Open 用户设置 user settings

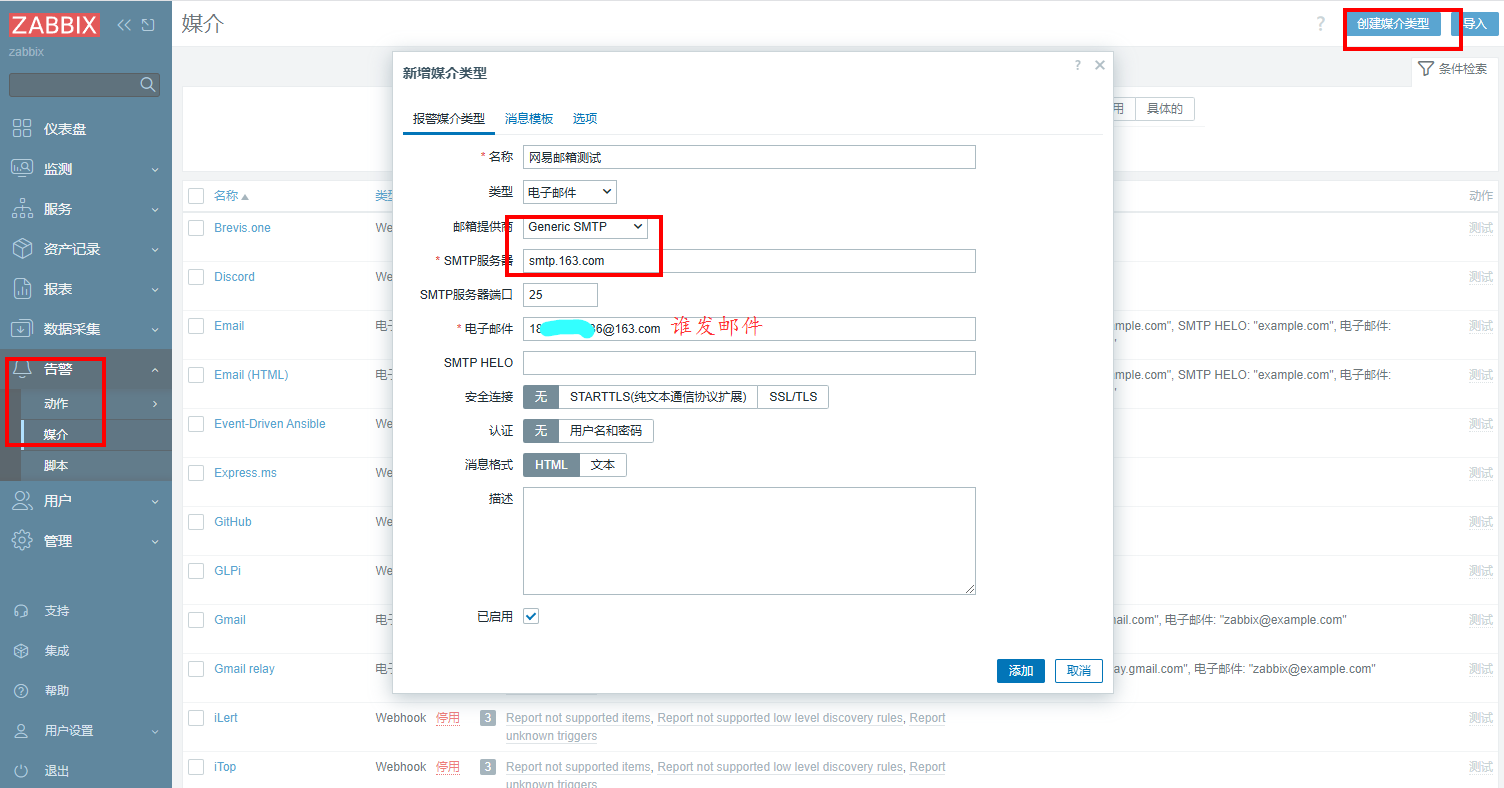click(x=85, y=731)
